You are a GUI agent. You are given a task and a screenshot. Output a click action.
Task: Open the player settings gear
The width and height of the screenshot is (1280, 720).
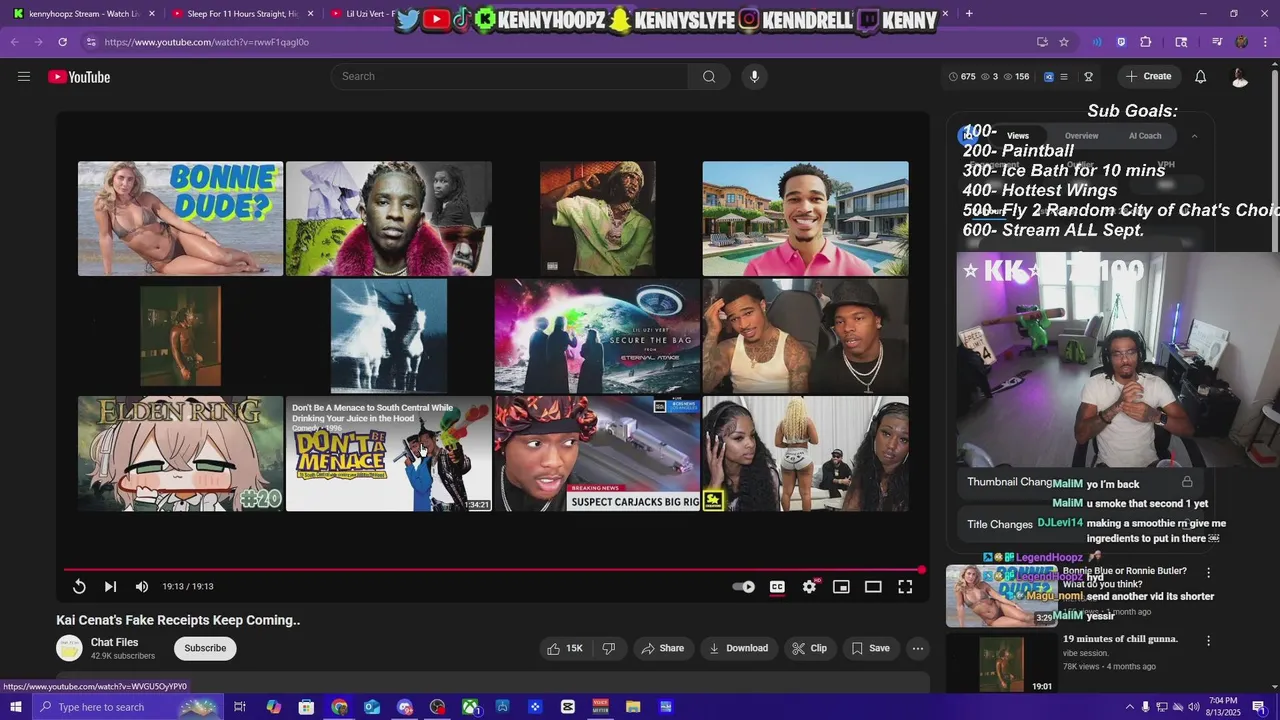809,587
